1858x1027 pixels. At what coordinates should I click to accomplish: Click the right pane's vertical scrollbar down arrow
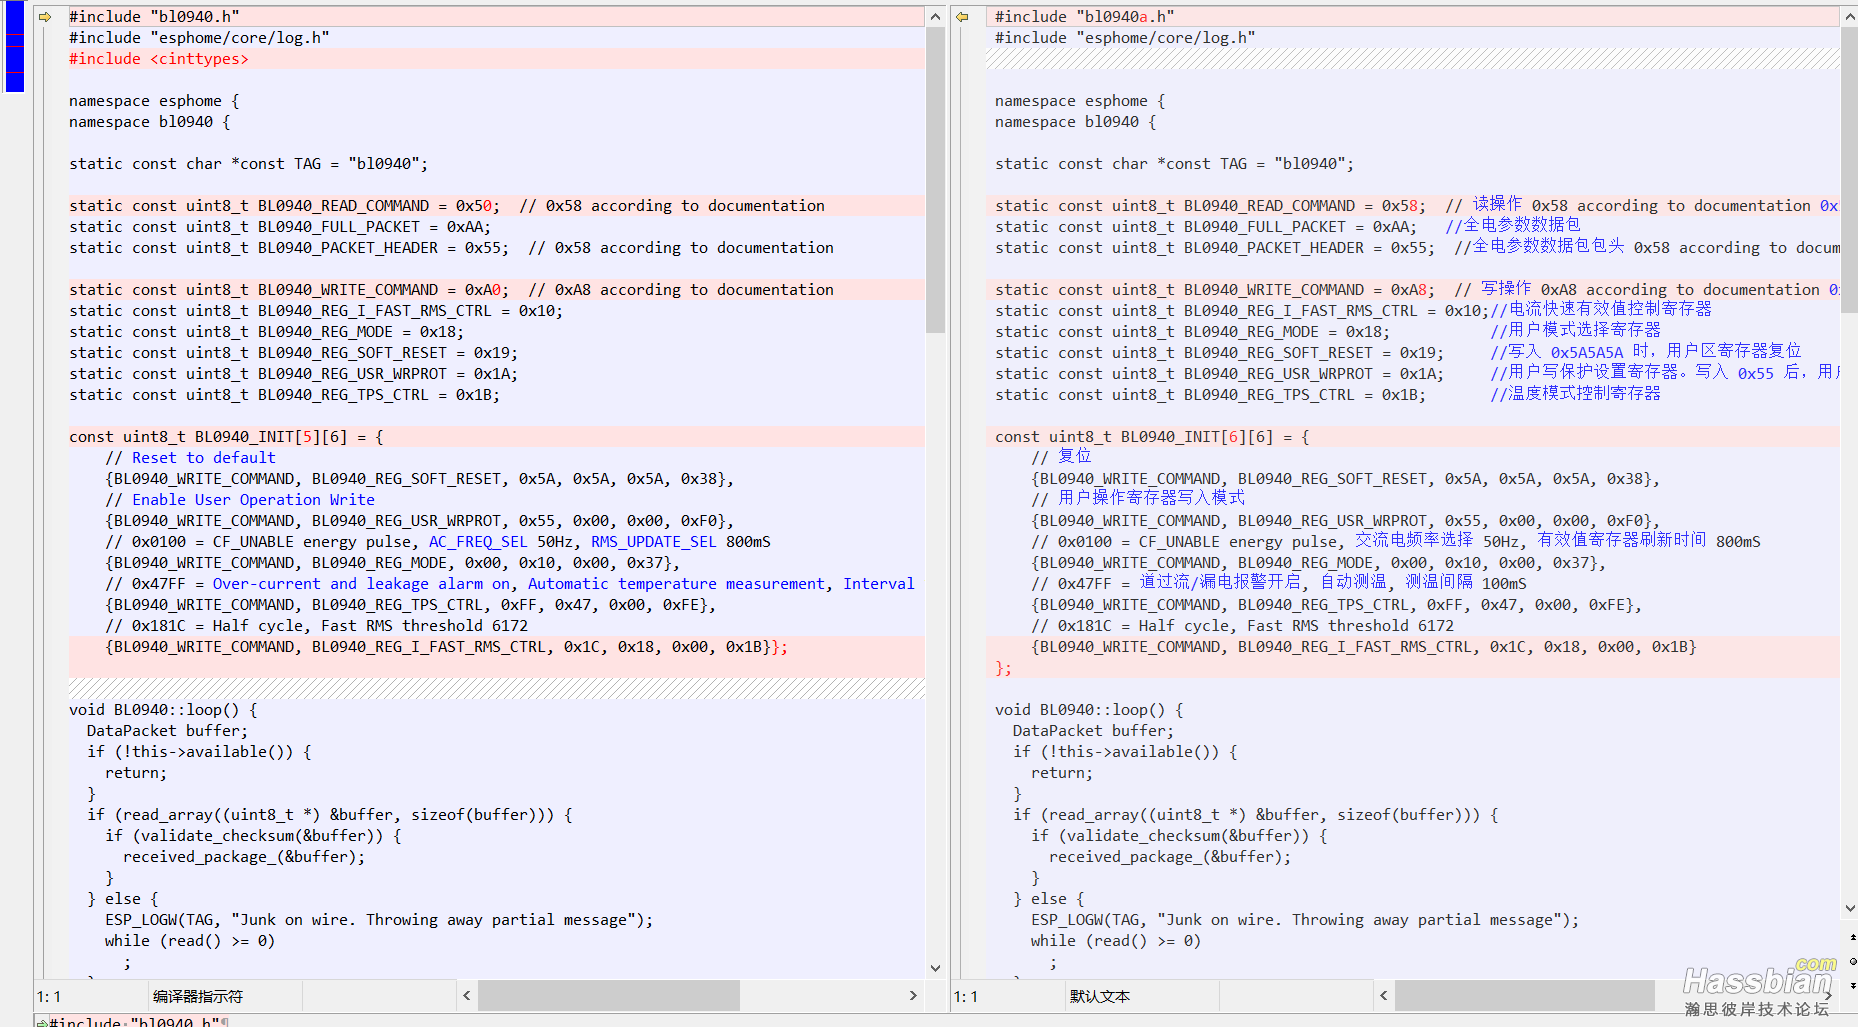[1849, 908]
